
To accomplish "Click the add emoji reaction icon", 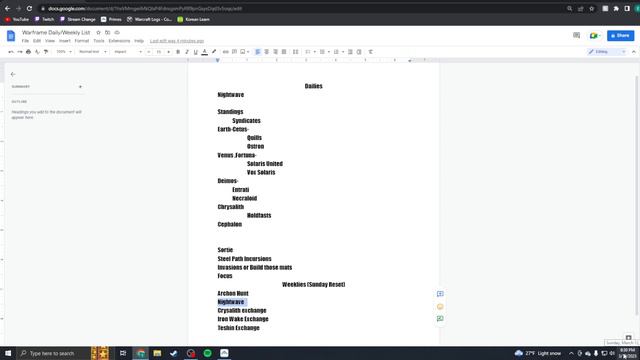I will [440, 307].
